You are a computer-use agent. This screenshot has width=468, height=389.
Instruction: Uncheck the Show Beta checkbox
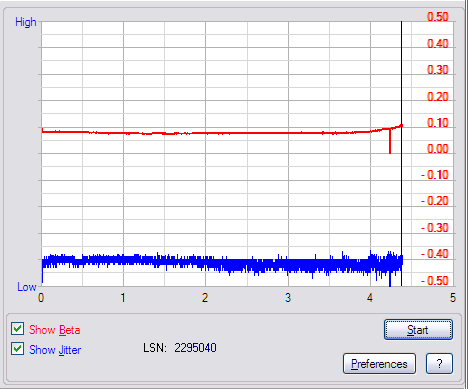point(17,329)
